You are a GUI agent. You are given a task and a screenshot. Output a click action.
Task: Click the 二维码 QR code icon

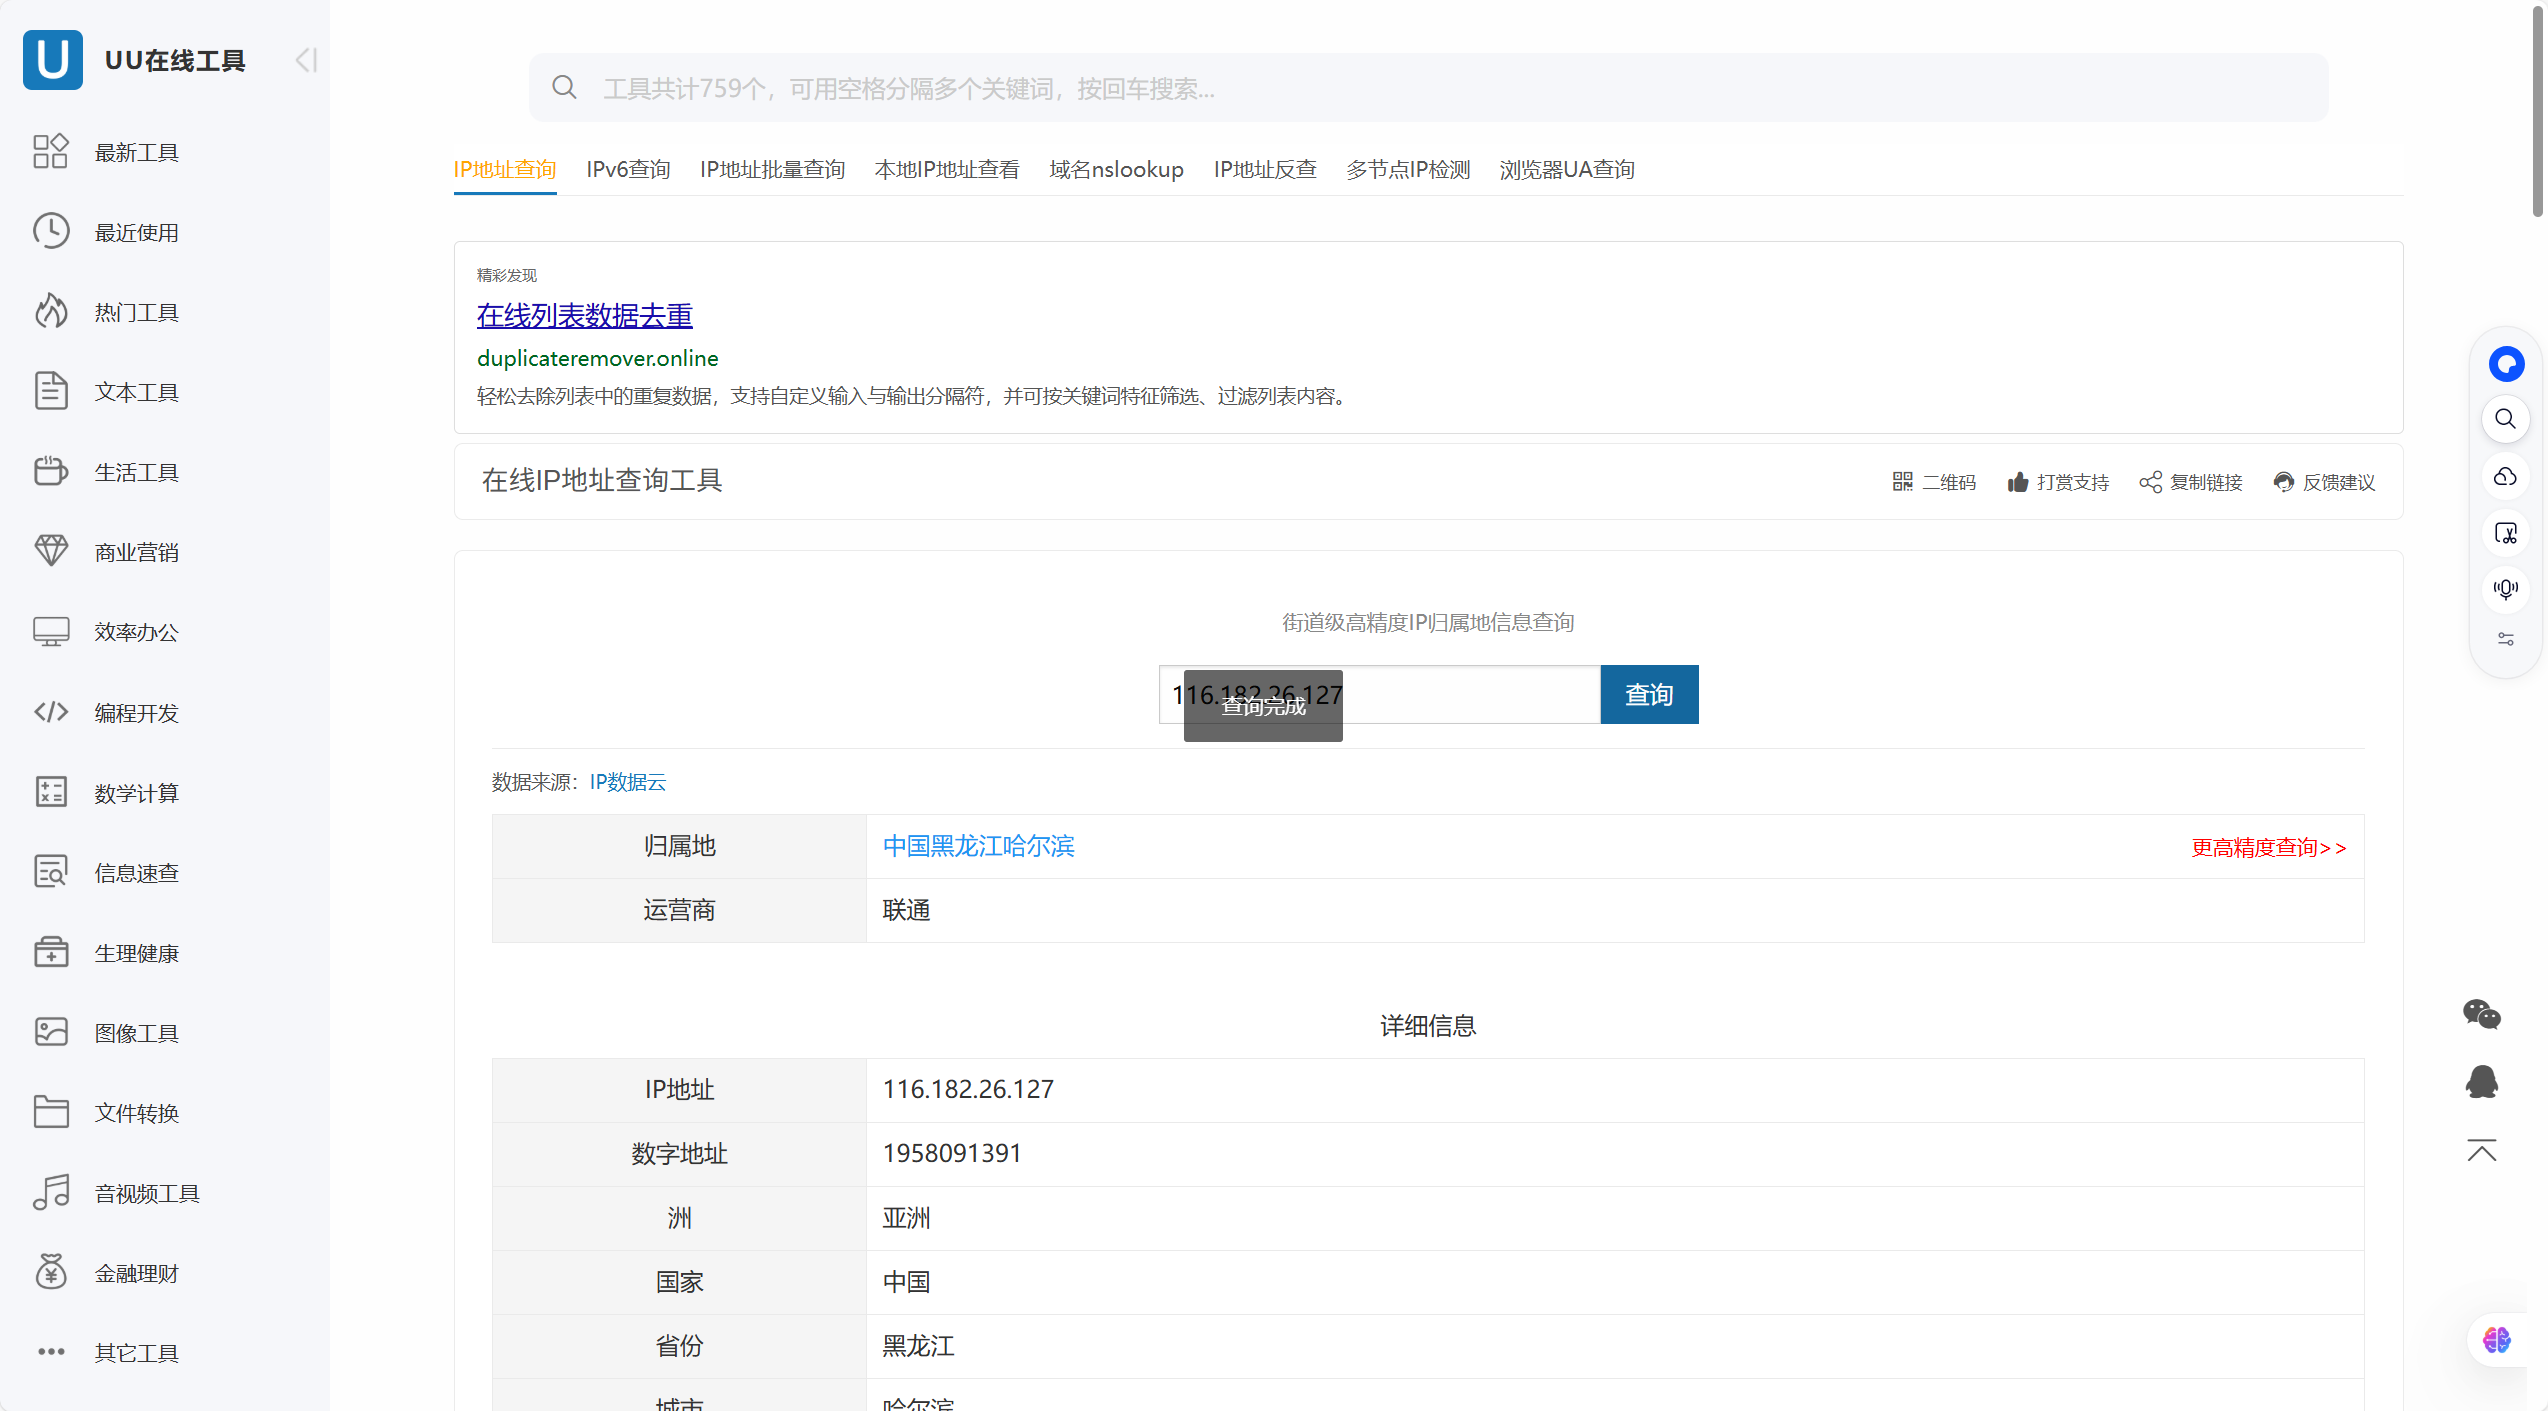click(1901, 482)
